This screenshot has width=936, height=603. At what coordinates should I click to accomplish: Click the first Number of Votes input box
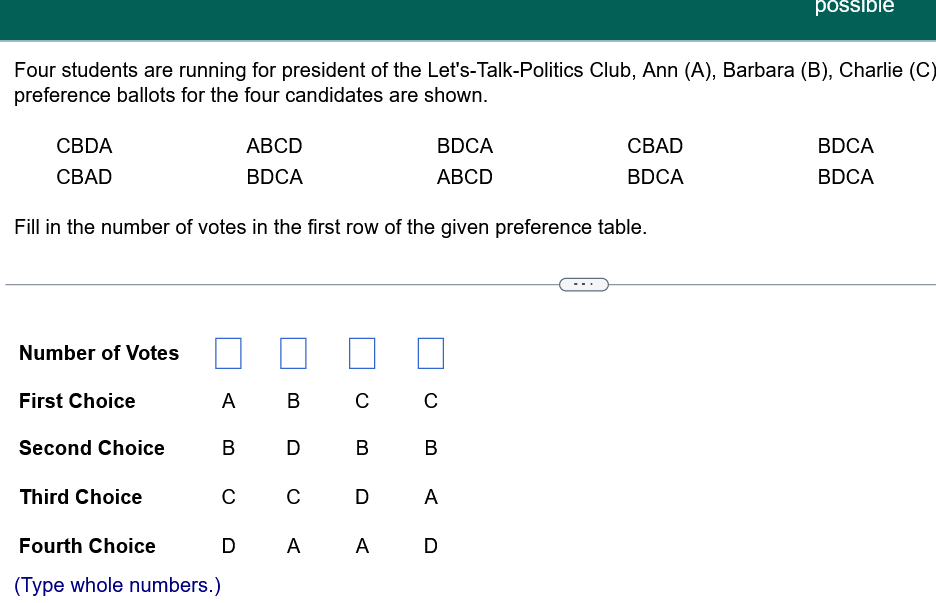228,353
